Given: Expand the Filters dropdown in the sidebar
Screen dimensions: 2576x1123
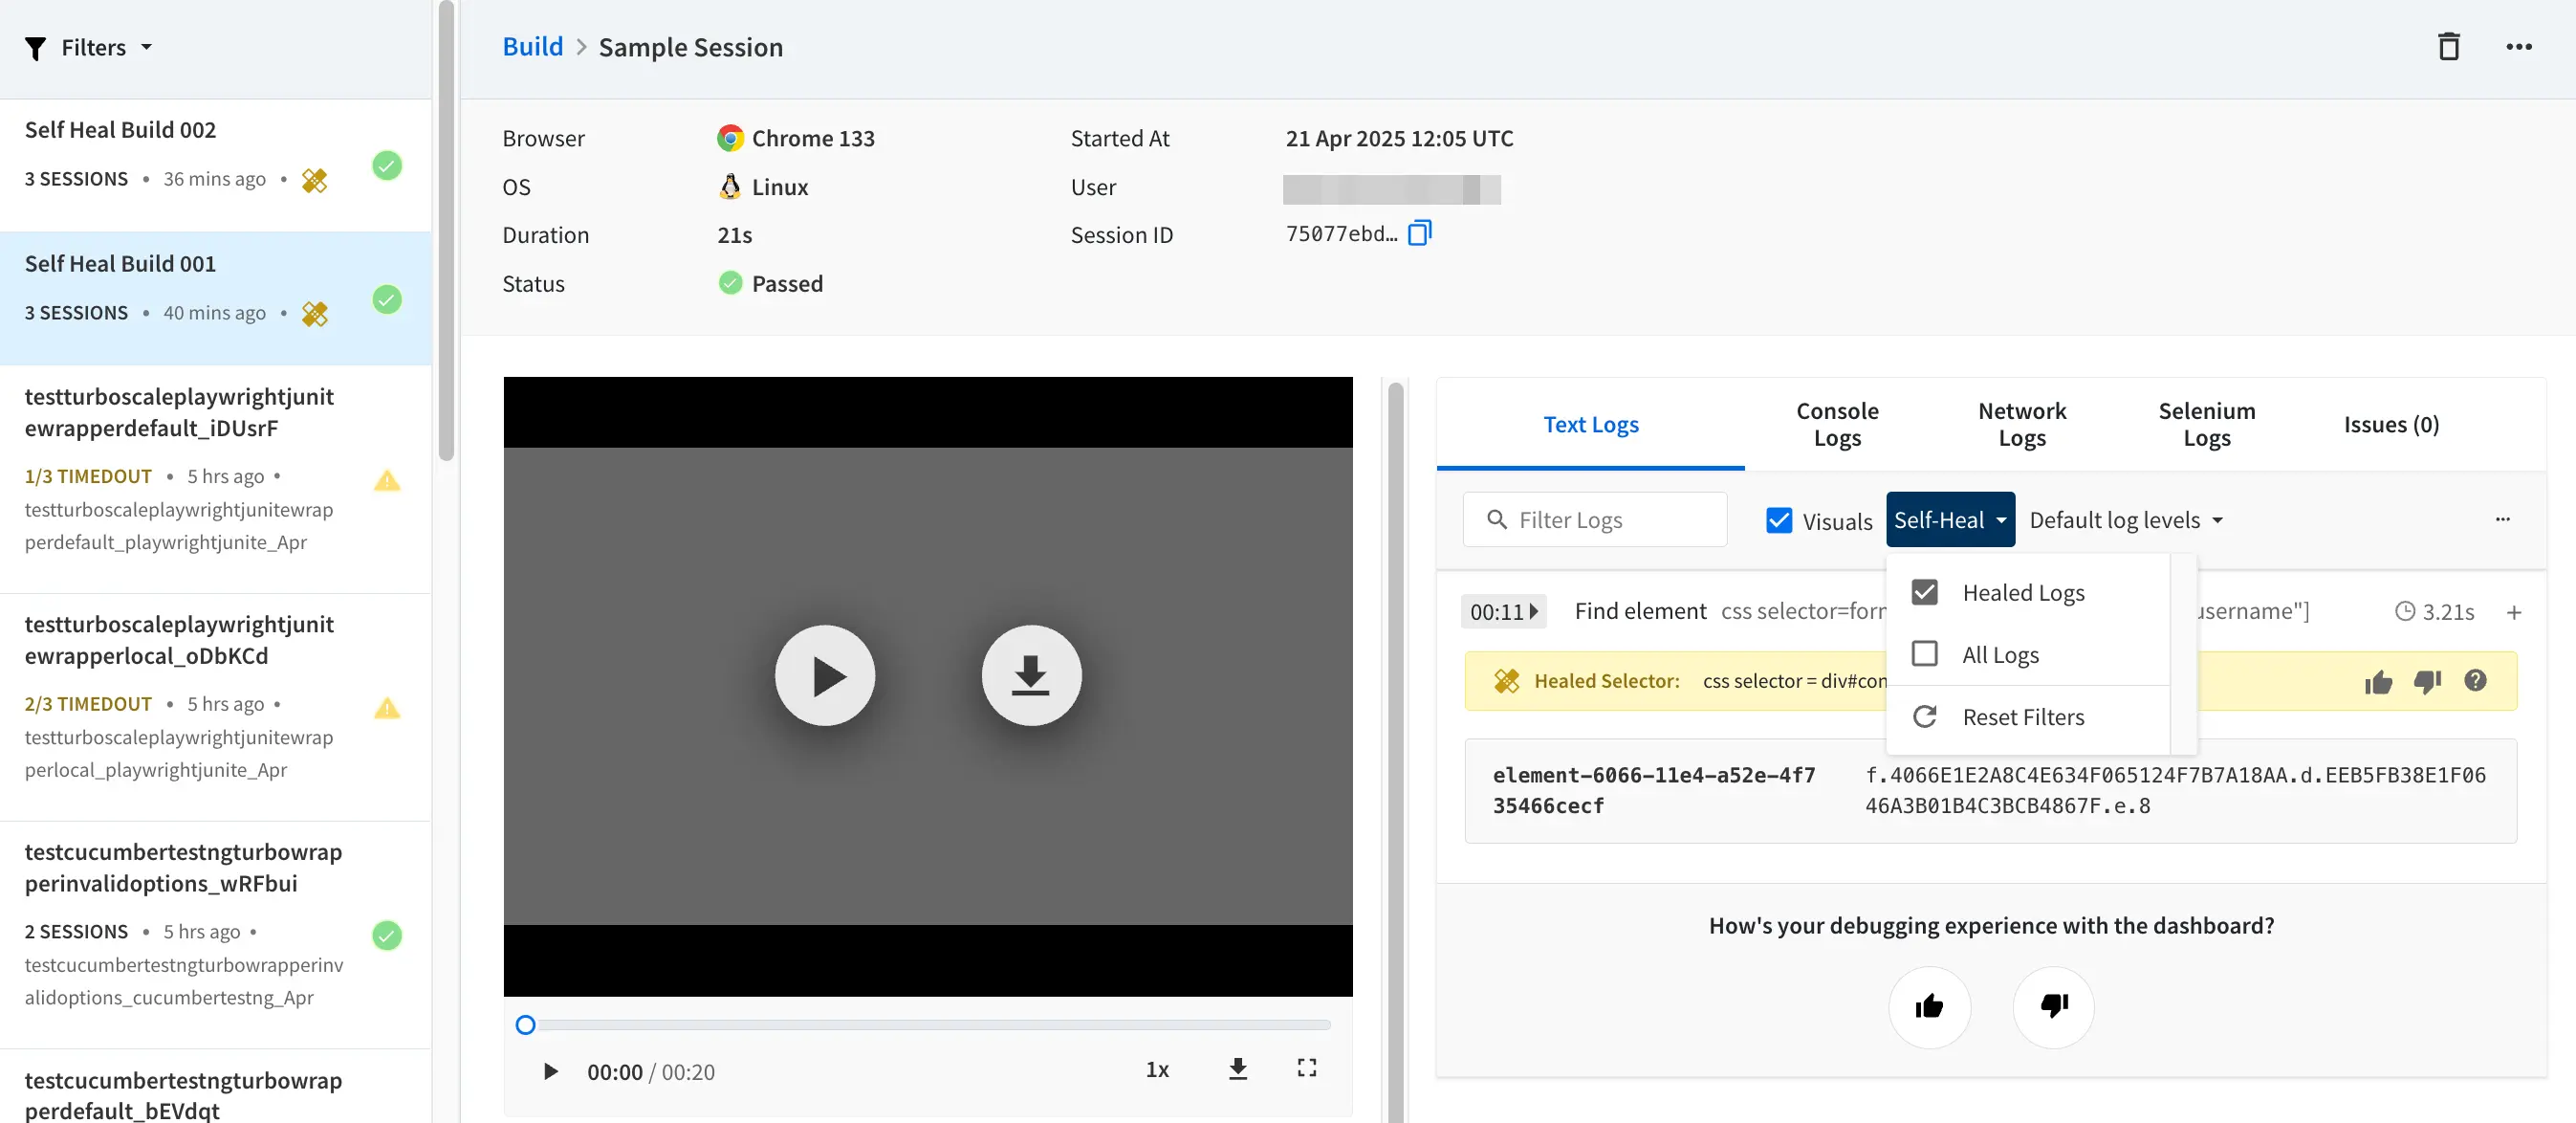Looking at the screenshot, I should (90, 47).
